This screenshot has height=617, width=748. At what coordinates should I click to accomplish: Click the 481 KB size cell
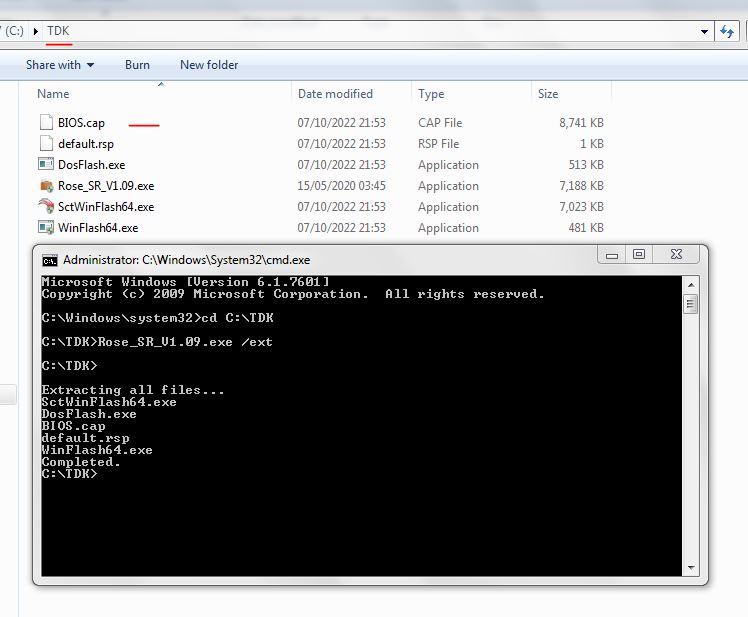click(586, 228)
